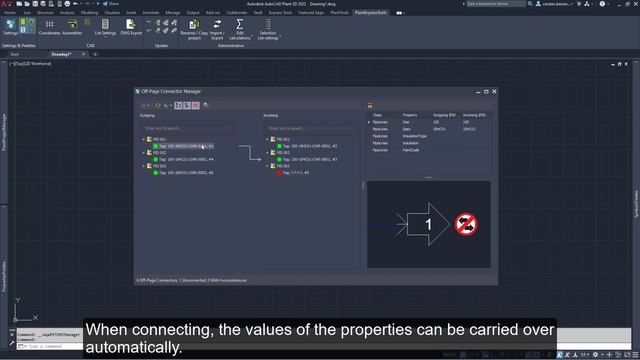Collapse the Outgoing PID-003 tree node
The height and width of the screenshot is (360, 640).
[144, 166]
